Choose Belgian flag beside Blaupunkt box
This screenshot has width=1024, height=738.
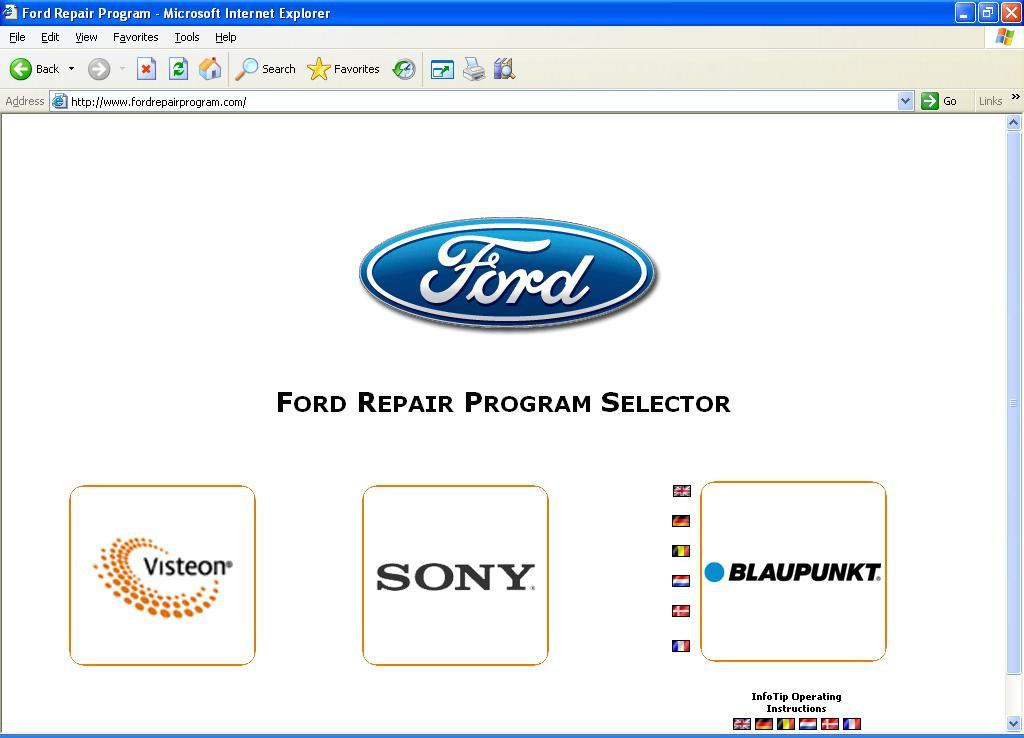(681, 551)
